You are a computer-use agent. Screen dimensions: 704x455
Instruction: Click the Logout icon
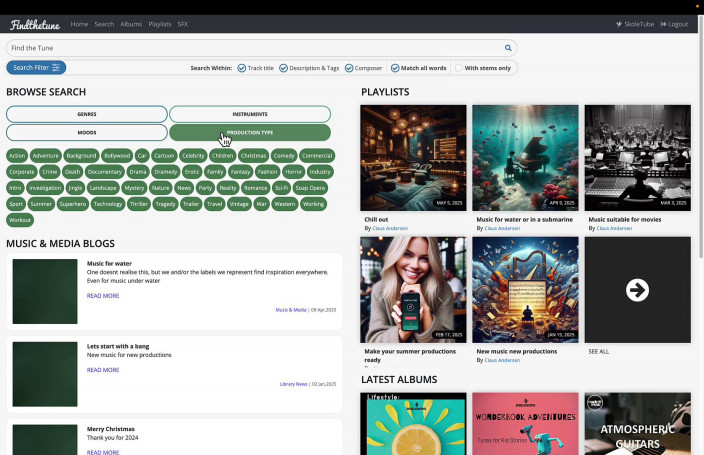pyautogui.click(x=663, y=24)
